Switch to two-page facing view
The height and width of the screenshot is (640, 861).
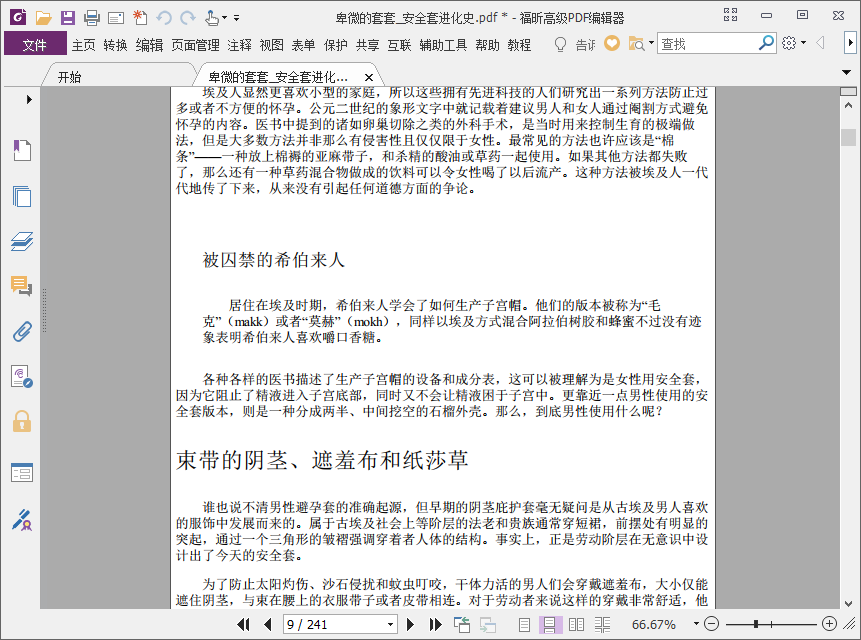click(x=577, y=625)
